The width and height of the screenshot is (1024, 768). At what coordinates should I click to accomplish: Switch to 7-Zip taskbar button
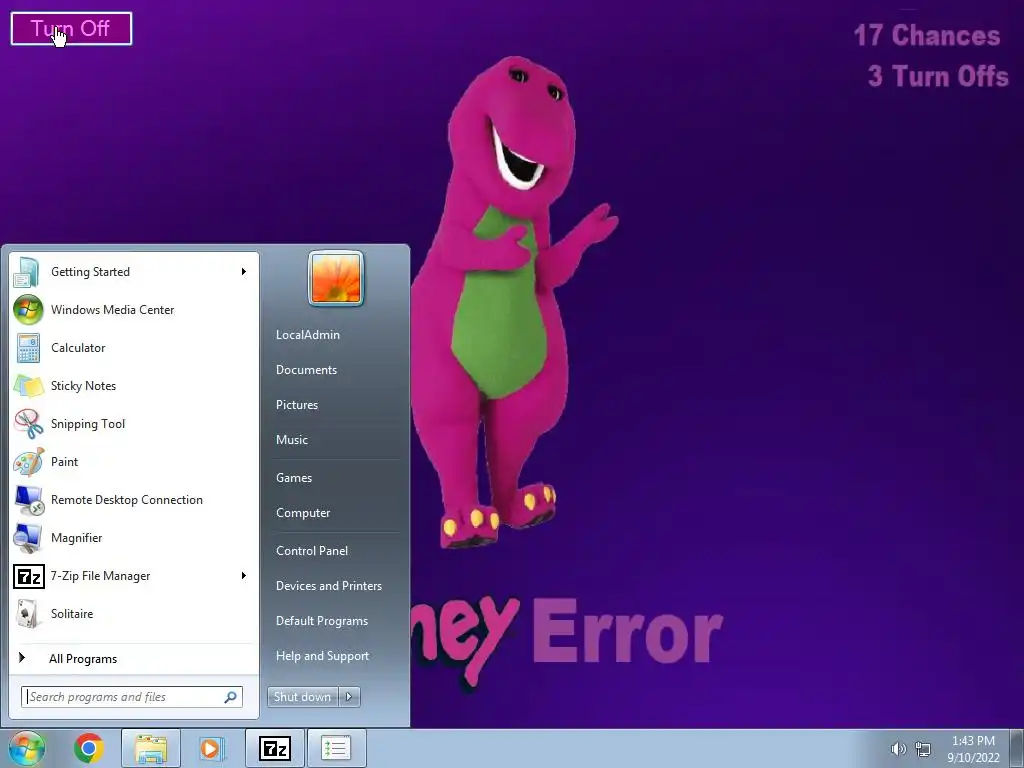(274, 748)
